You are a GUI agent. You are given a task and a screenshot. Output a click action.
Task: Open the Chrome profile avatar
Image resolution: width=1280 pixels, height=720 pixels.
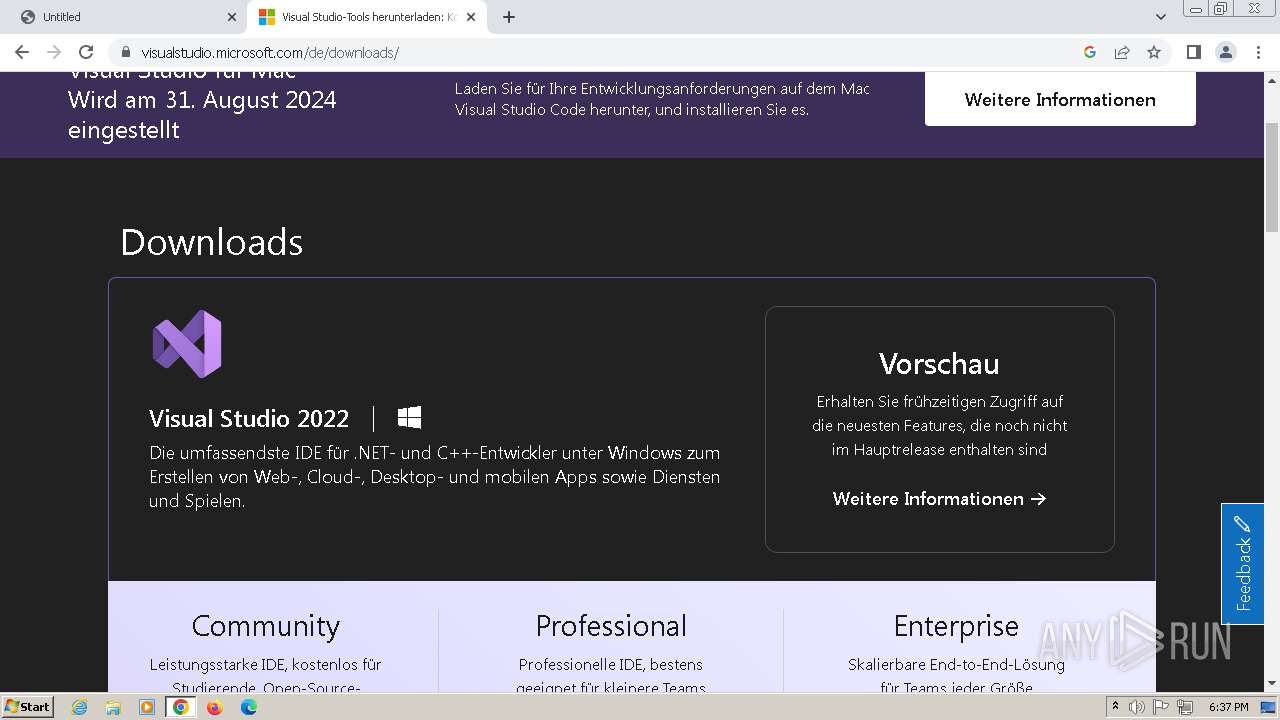1225,52
